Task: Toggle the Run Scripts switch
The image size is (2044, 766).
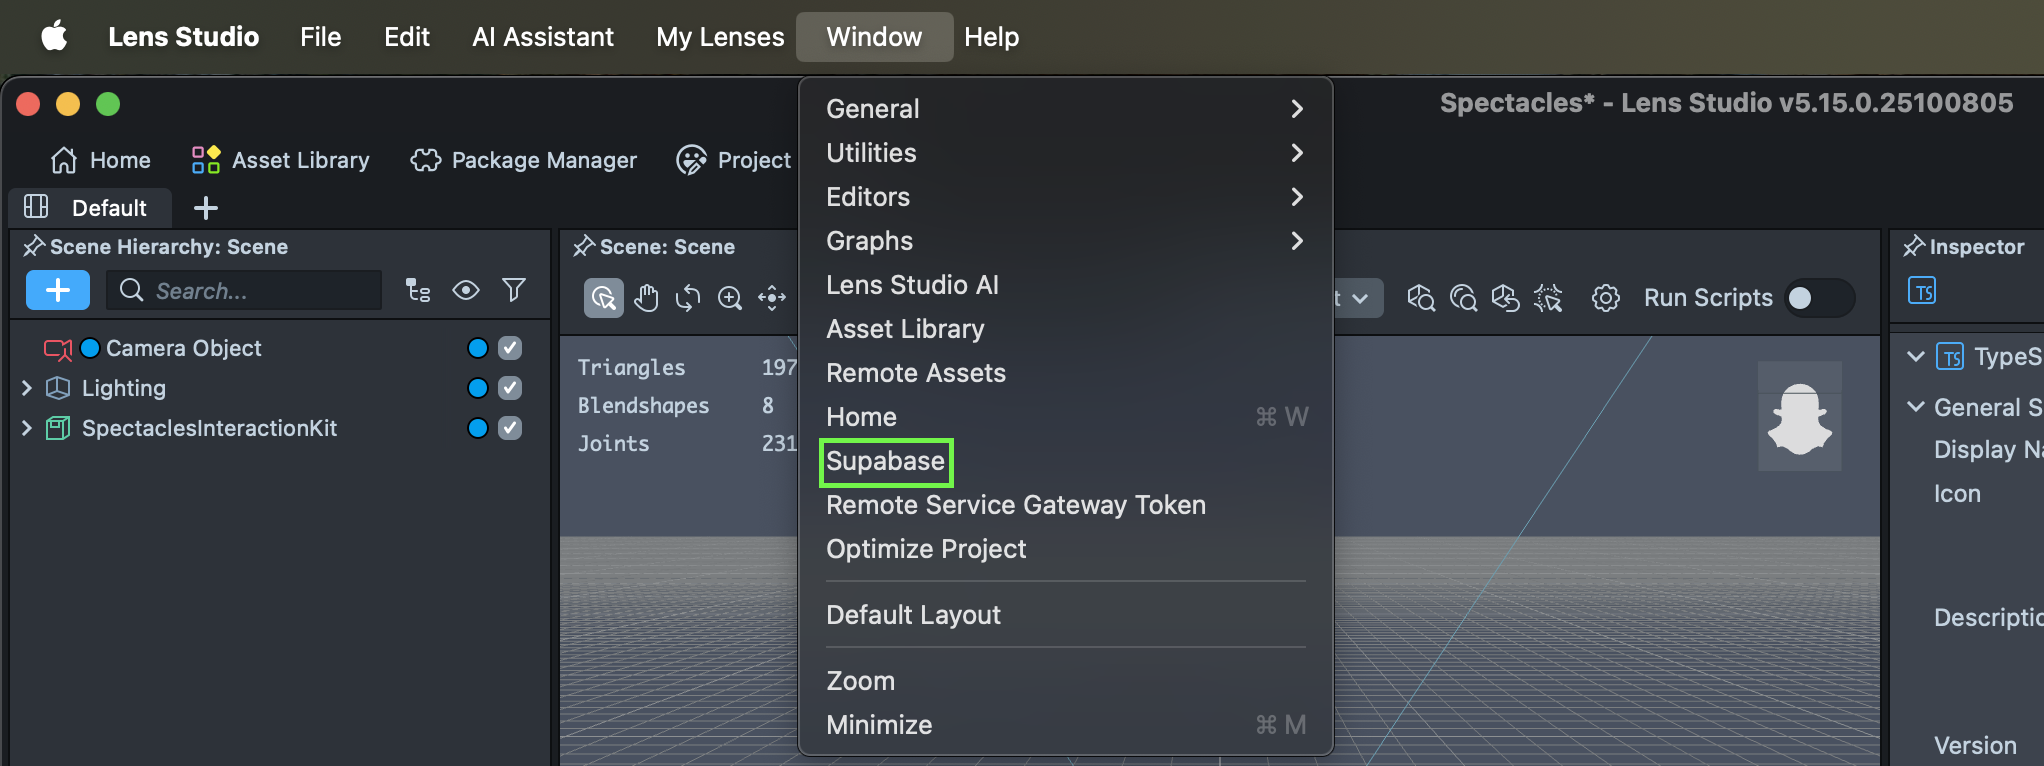Action: coord(1819,298)
